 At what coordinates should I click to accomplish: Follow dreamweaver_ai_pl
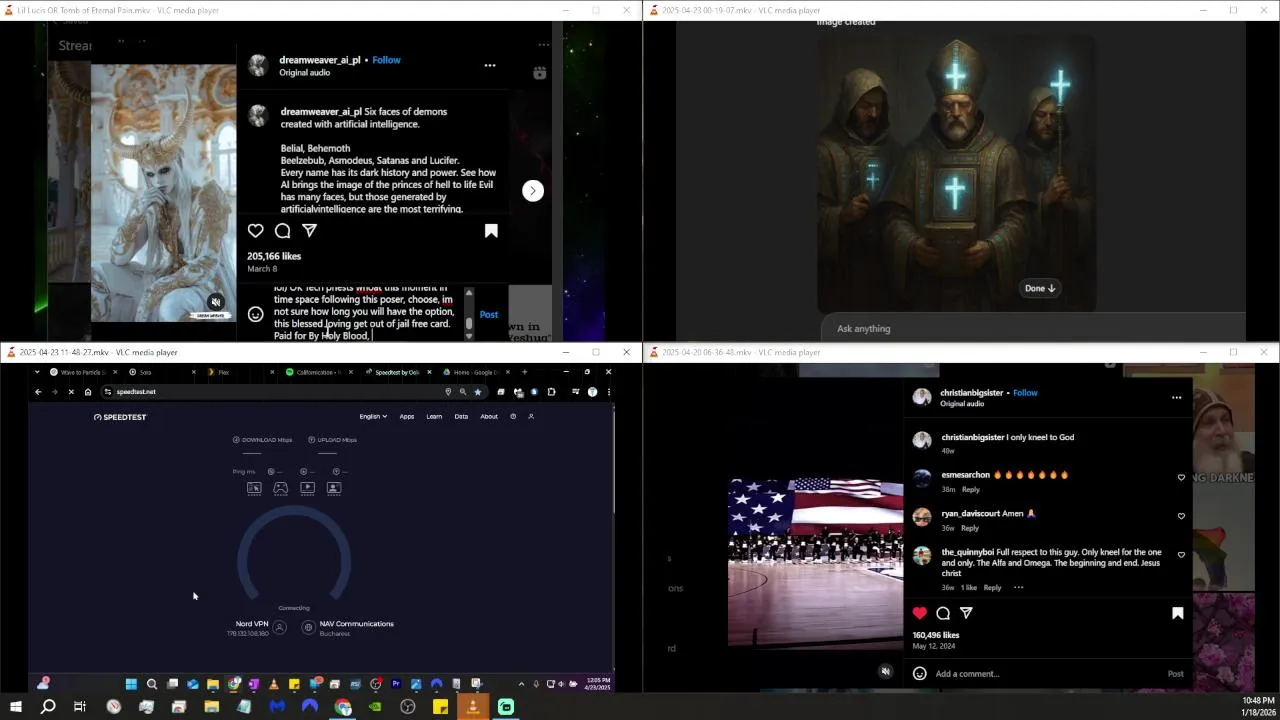[386, 60]
